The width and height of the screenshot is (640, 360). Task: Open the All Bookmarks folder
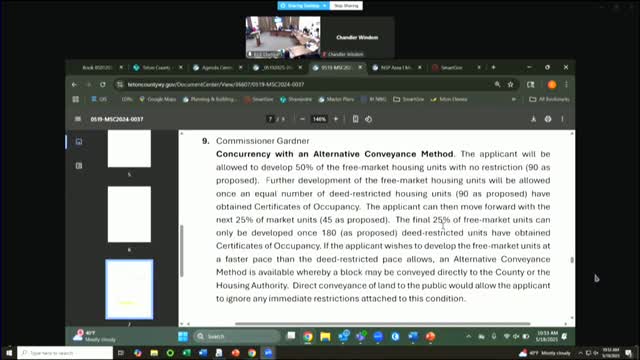click(x=549, y=99)
